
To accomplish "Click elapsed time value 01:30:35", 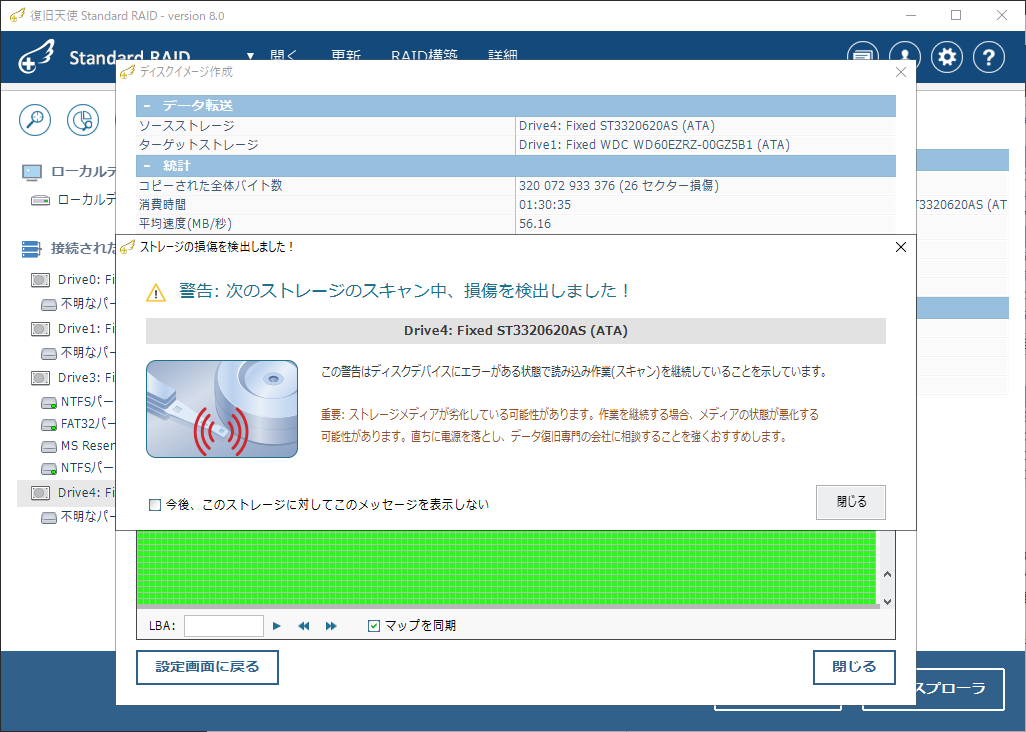I will pyautogui.click(x=545, y=205).
